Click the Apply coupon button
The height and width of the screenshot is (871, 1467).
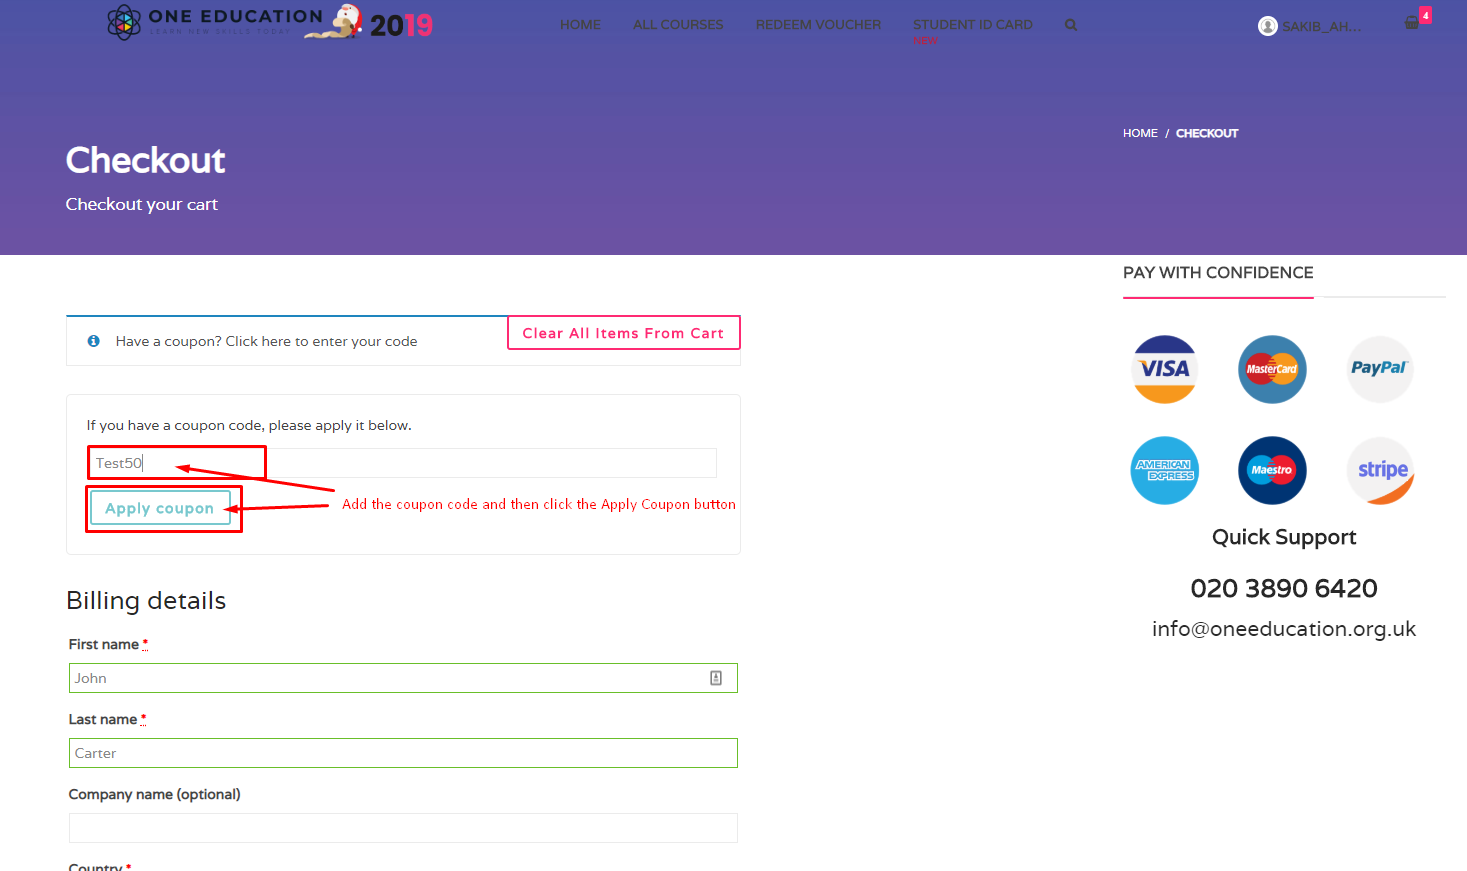[160, 508]
